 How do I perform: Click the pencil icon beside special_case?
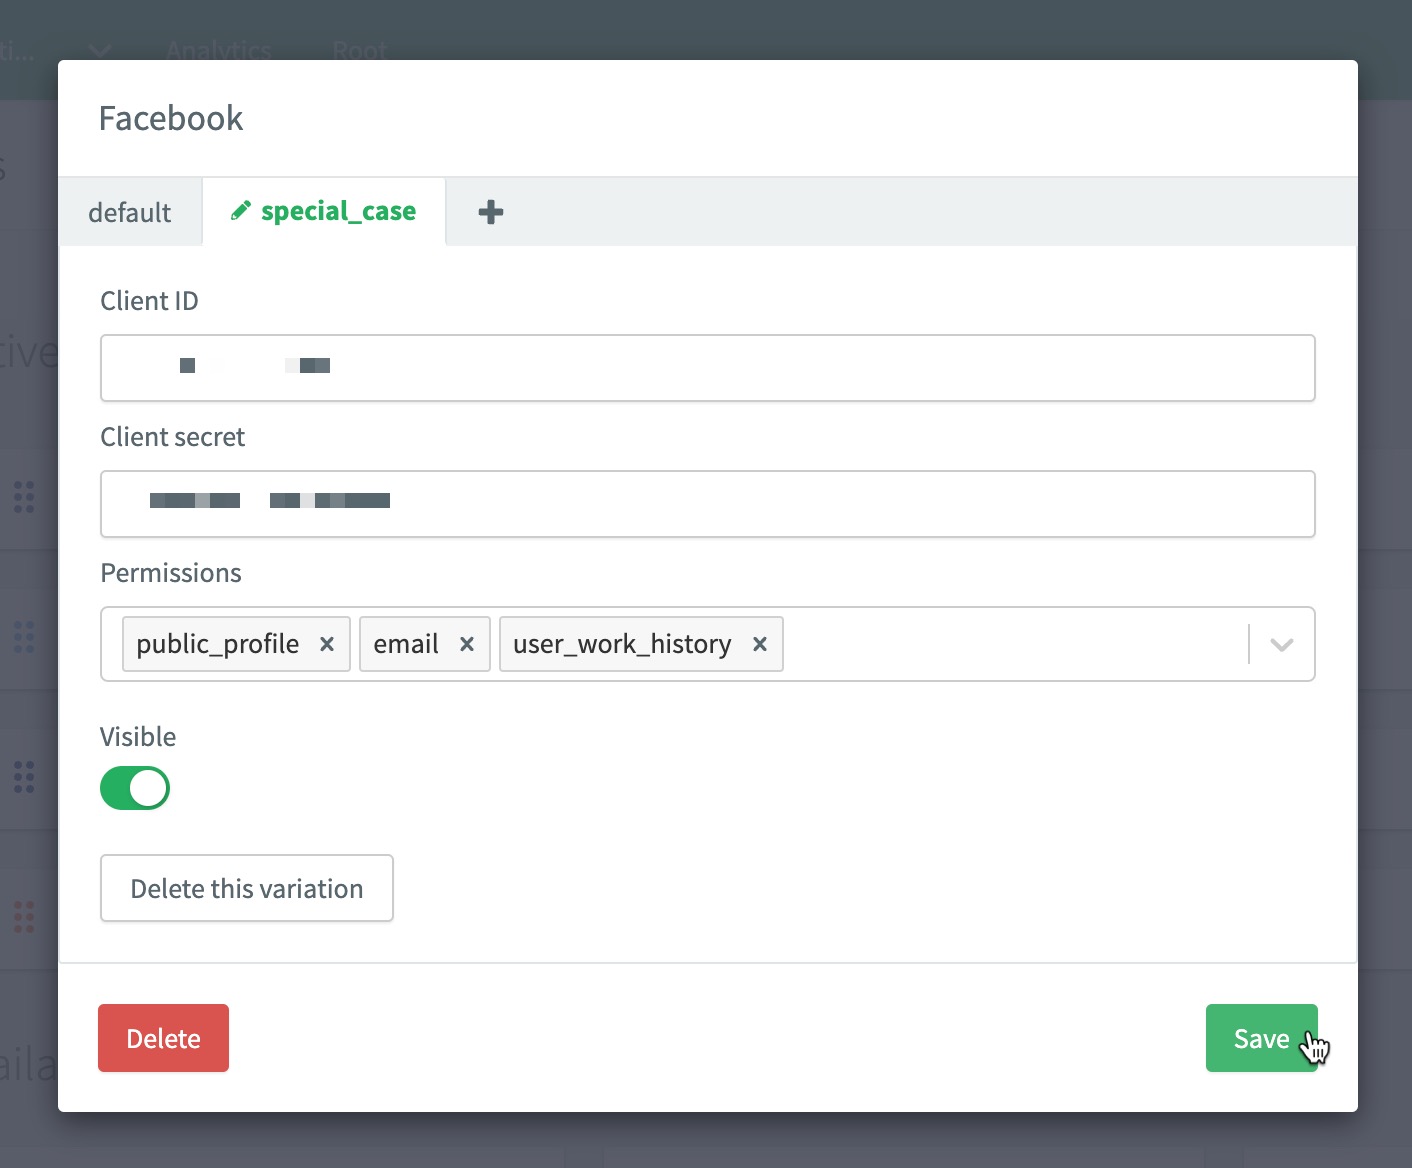(240, 210)
